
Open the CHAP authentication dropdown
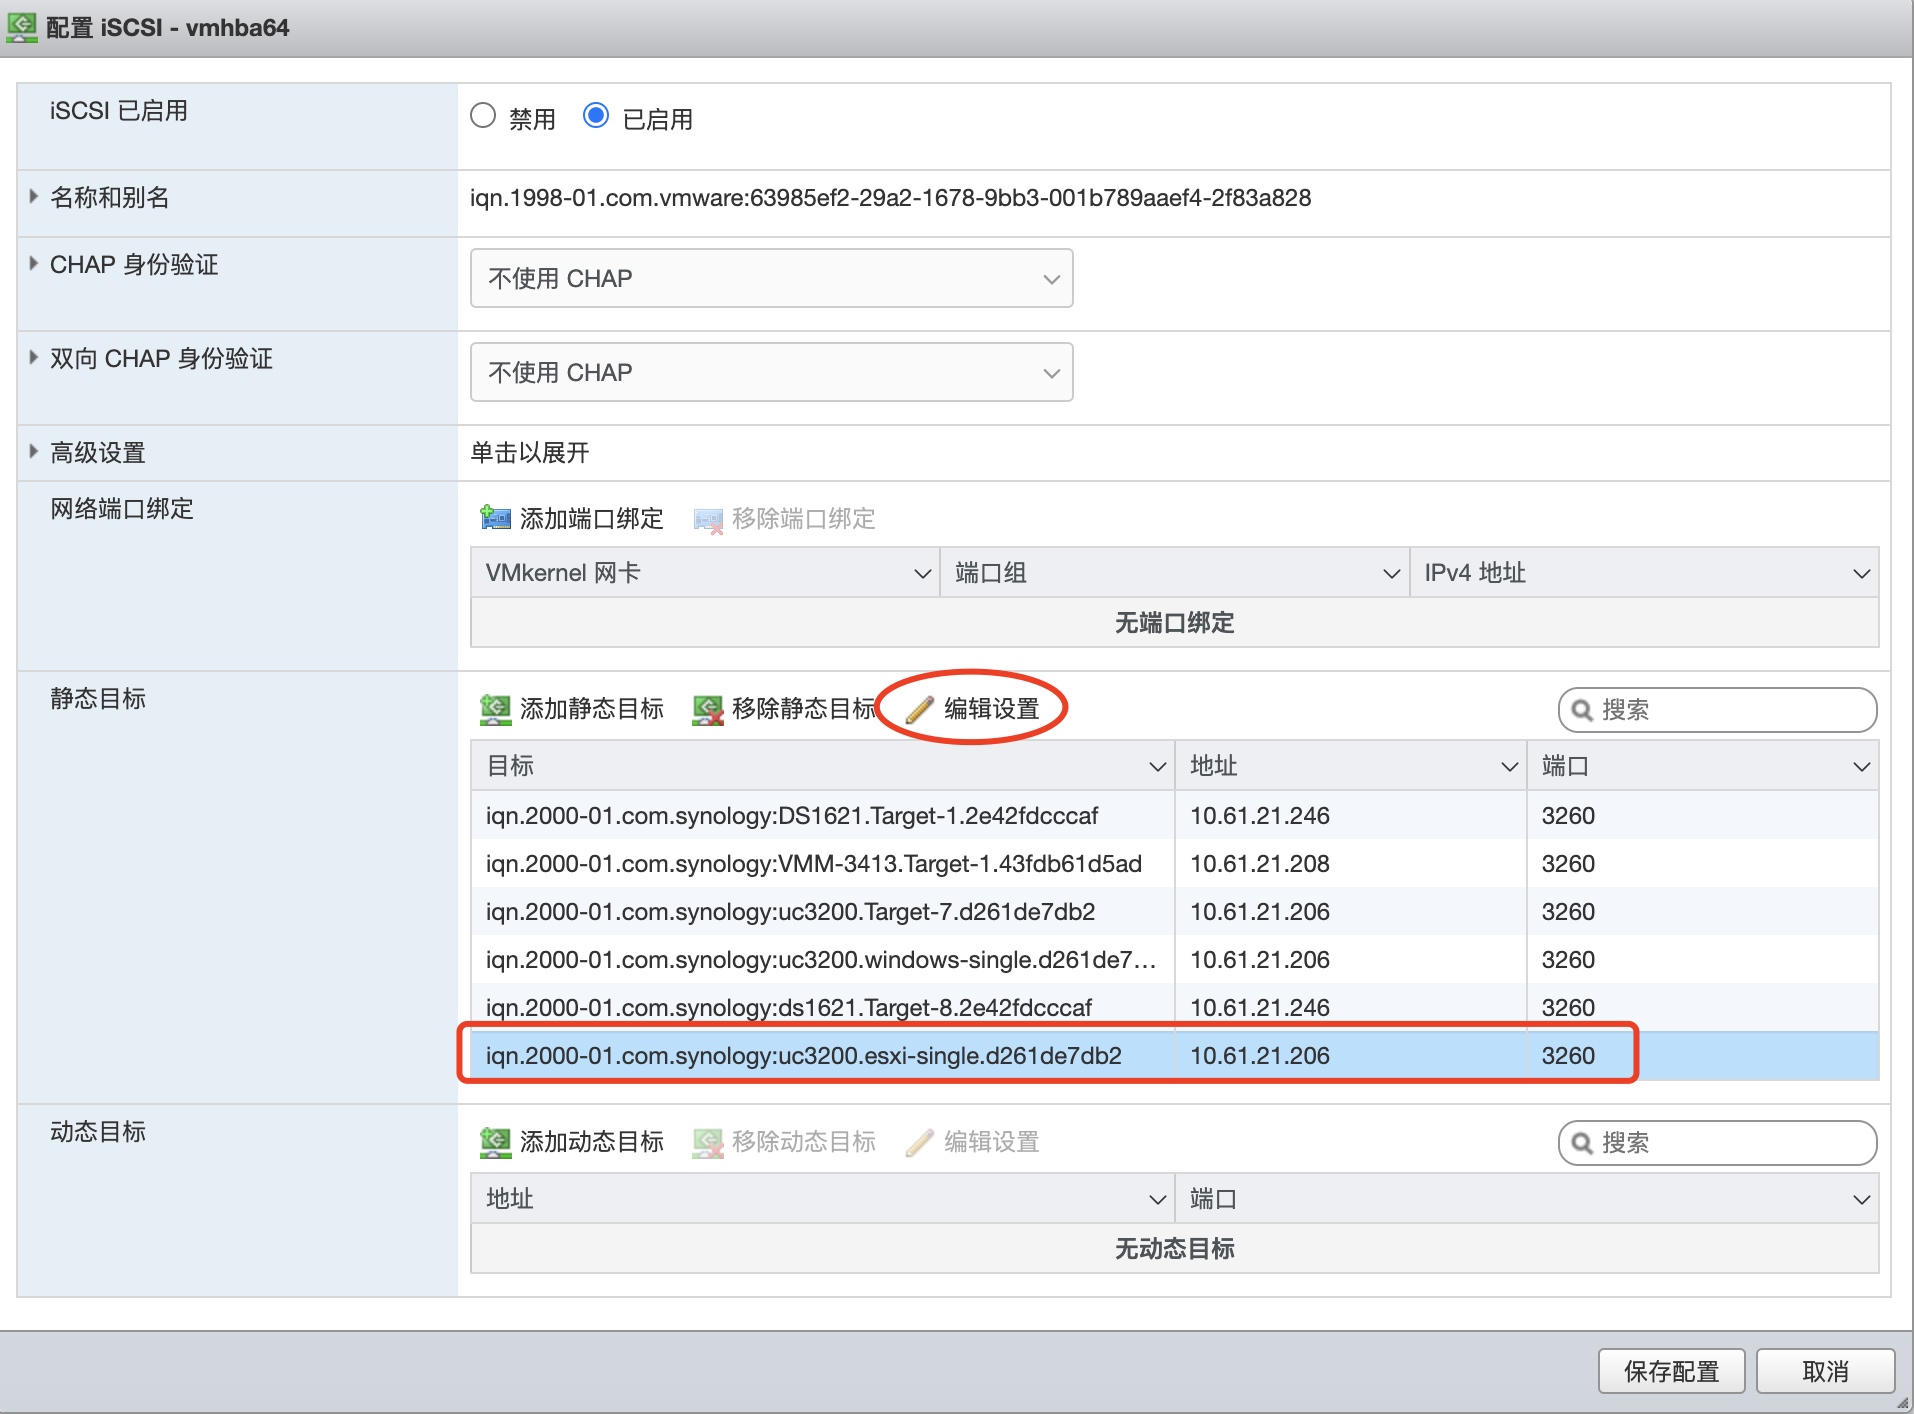click(x=771, y=278)
